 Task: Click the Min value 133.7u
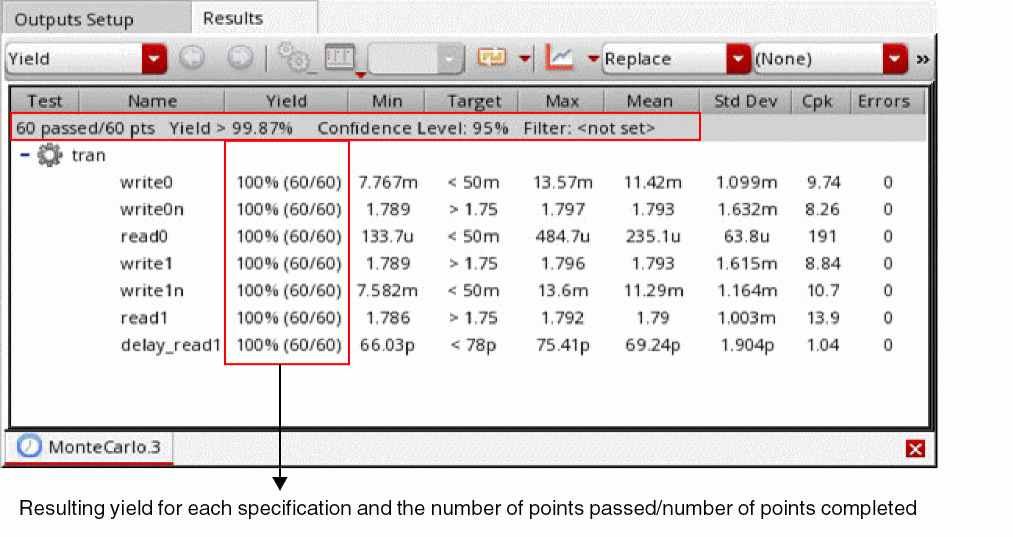click(387, 237)
